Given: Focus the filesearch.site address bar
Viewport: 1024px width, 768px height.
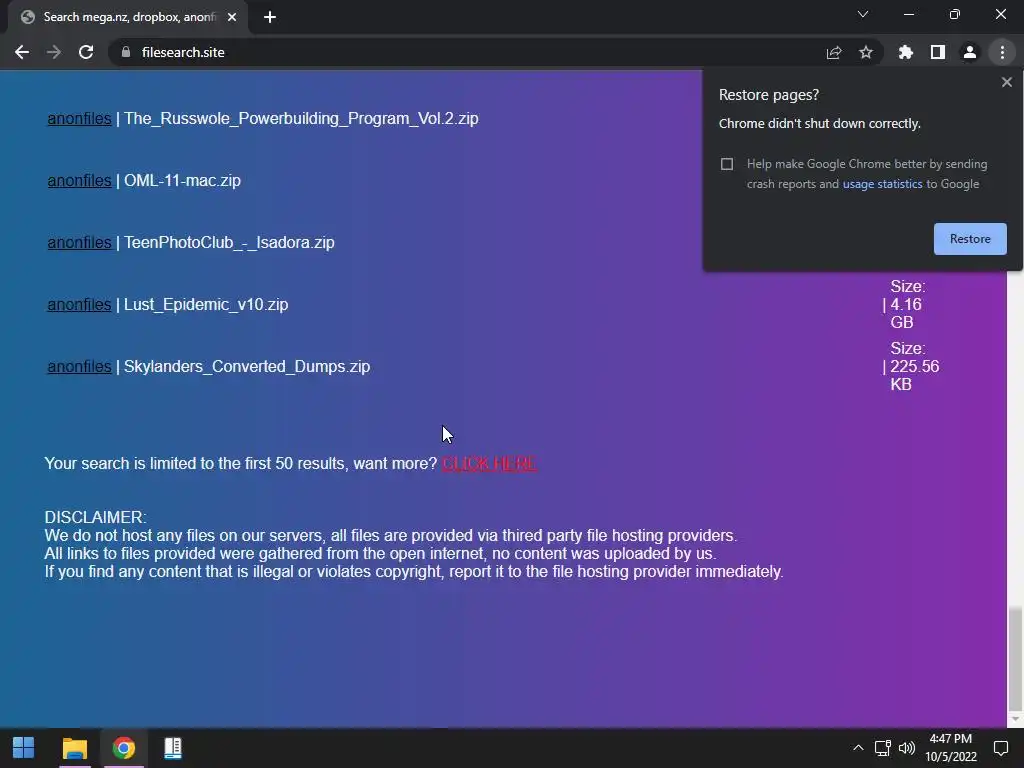Looking at the screenshot, I should (470, 52).
